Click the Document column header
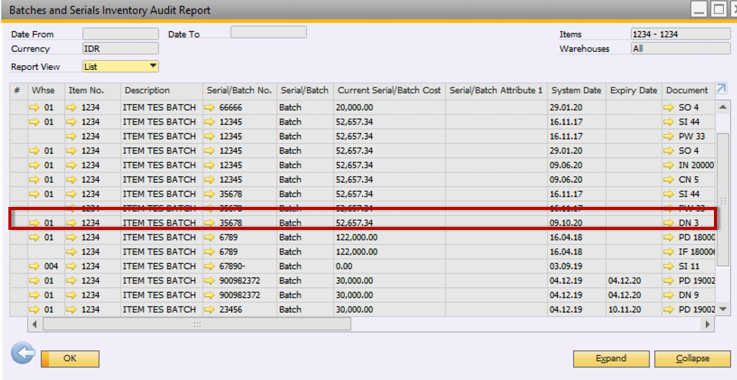This screenshot has width=737, height=380. tap(689, 90)
